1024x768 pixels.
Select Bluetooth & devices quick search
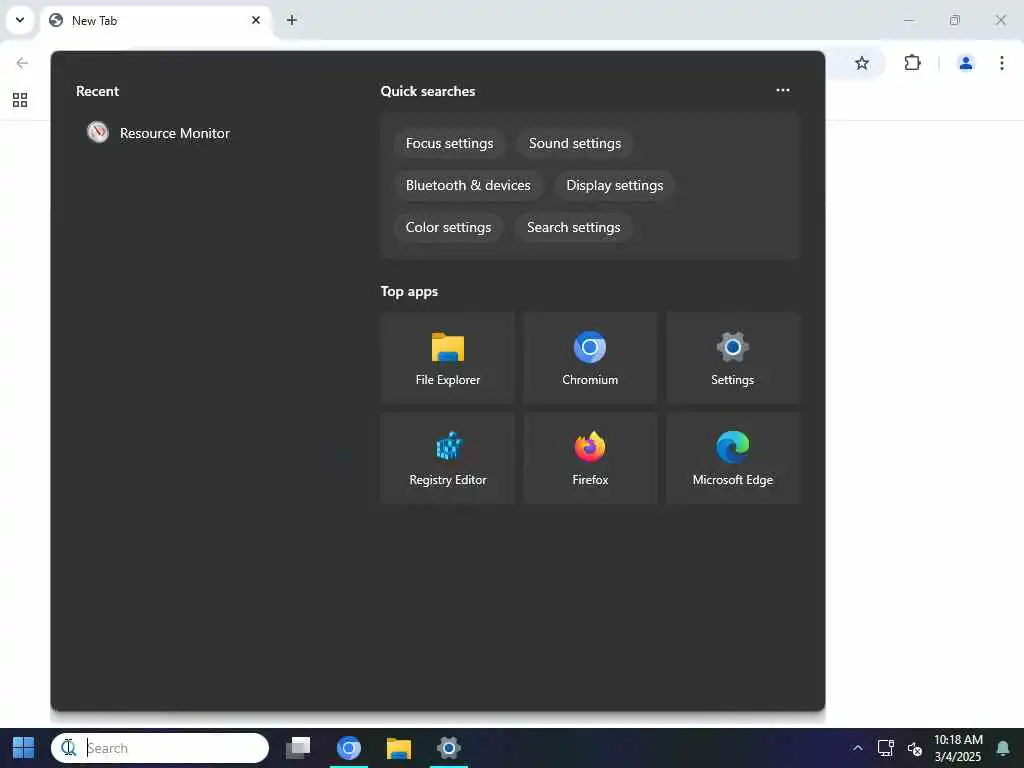click(x=468, y=185)
